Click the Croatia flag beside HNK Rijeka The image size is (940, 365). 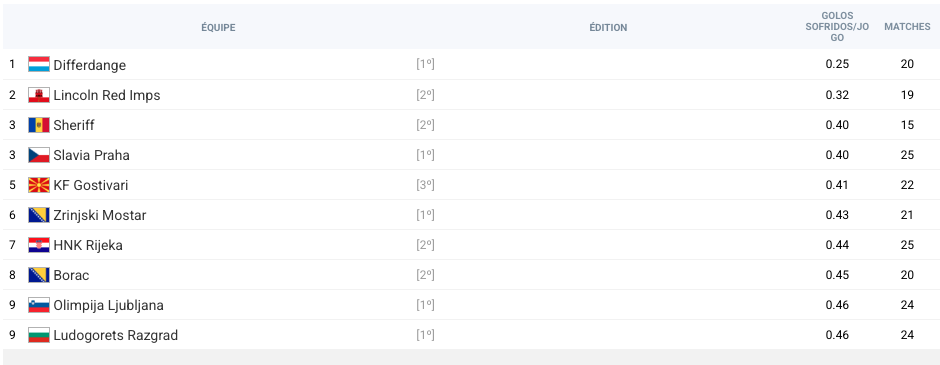(x=39, y=245)
